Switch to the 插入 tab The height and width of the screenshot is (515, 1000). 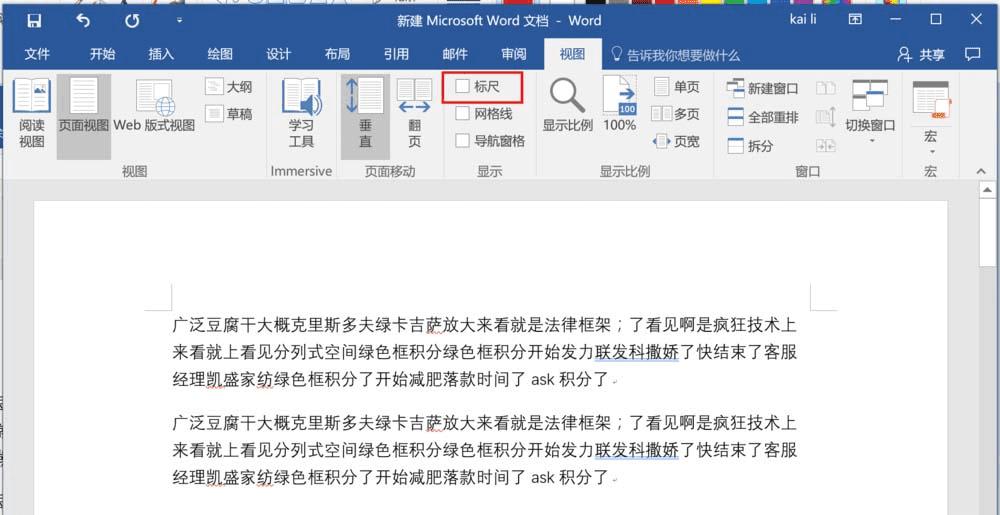161,54
